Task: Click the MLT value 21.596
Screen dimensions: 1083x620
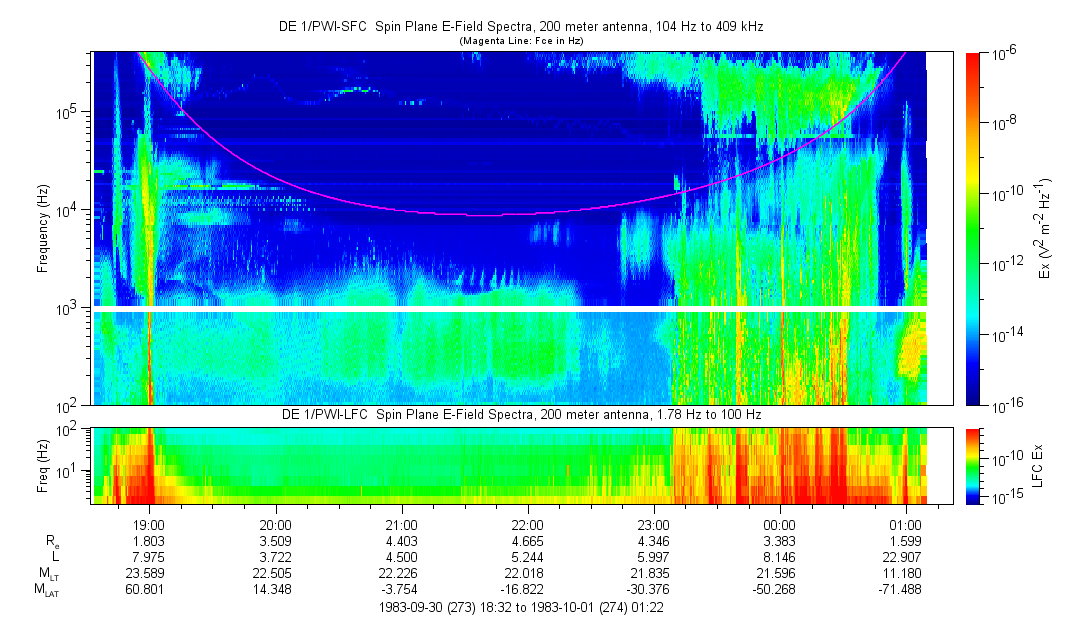Action: (x=777, y=573)
